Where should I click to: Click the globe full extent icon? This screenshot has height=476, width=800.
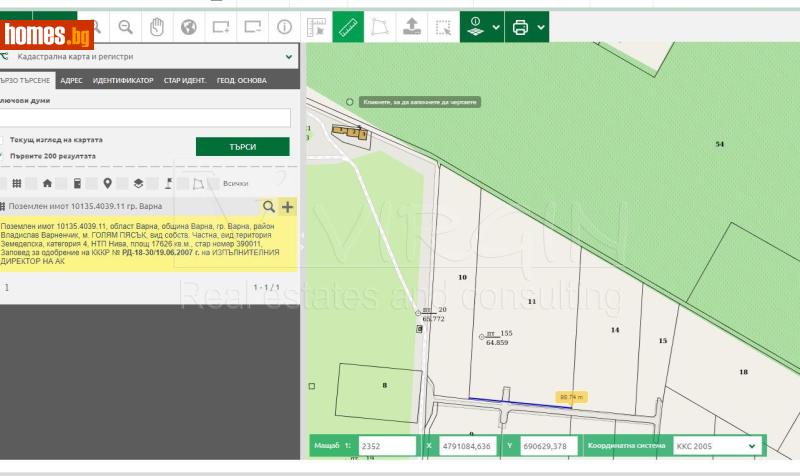pyautogui.click(x=189, y=27)
